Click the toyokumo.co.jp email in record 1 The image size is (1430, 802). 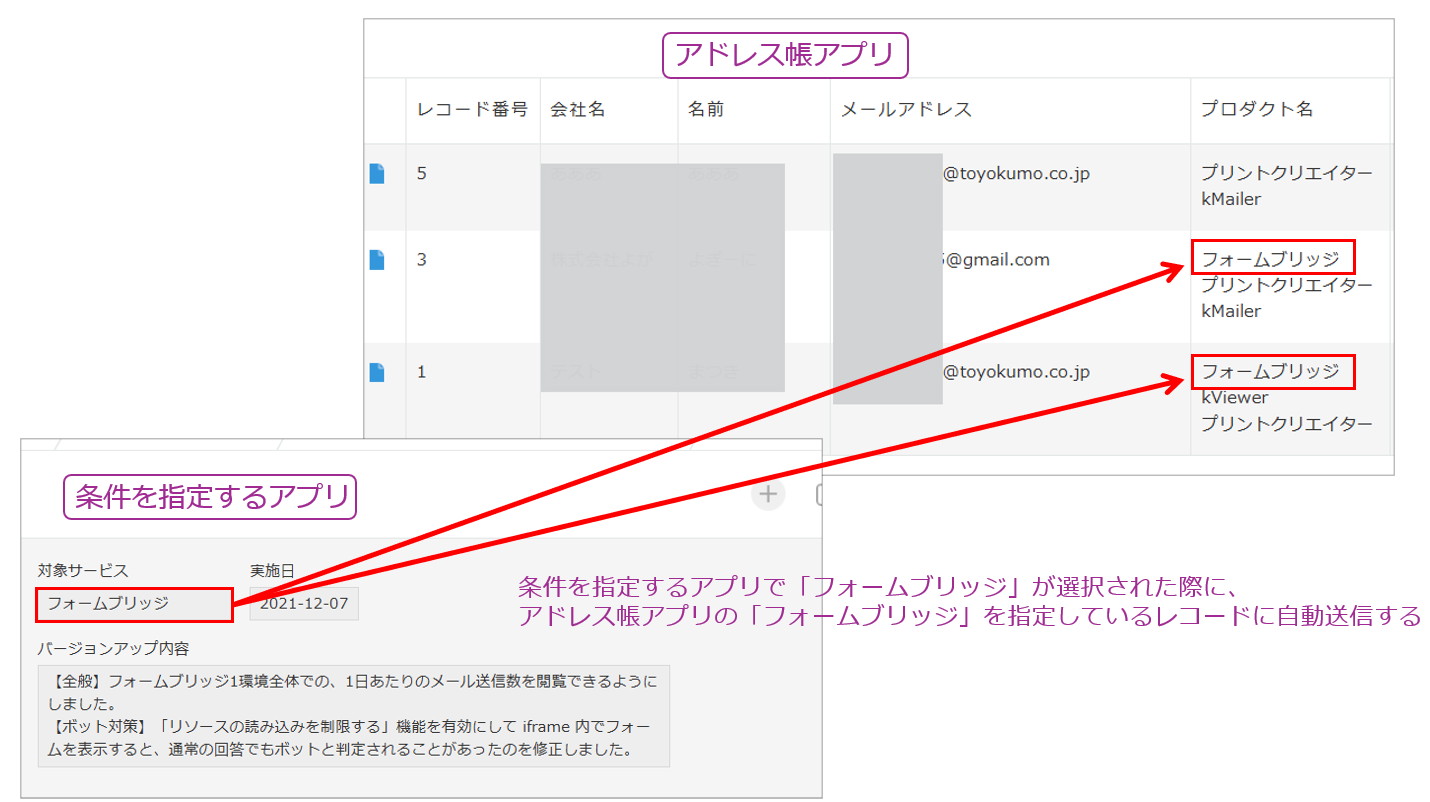click(x=1016, y=372)
